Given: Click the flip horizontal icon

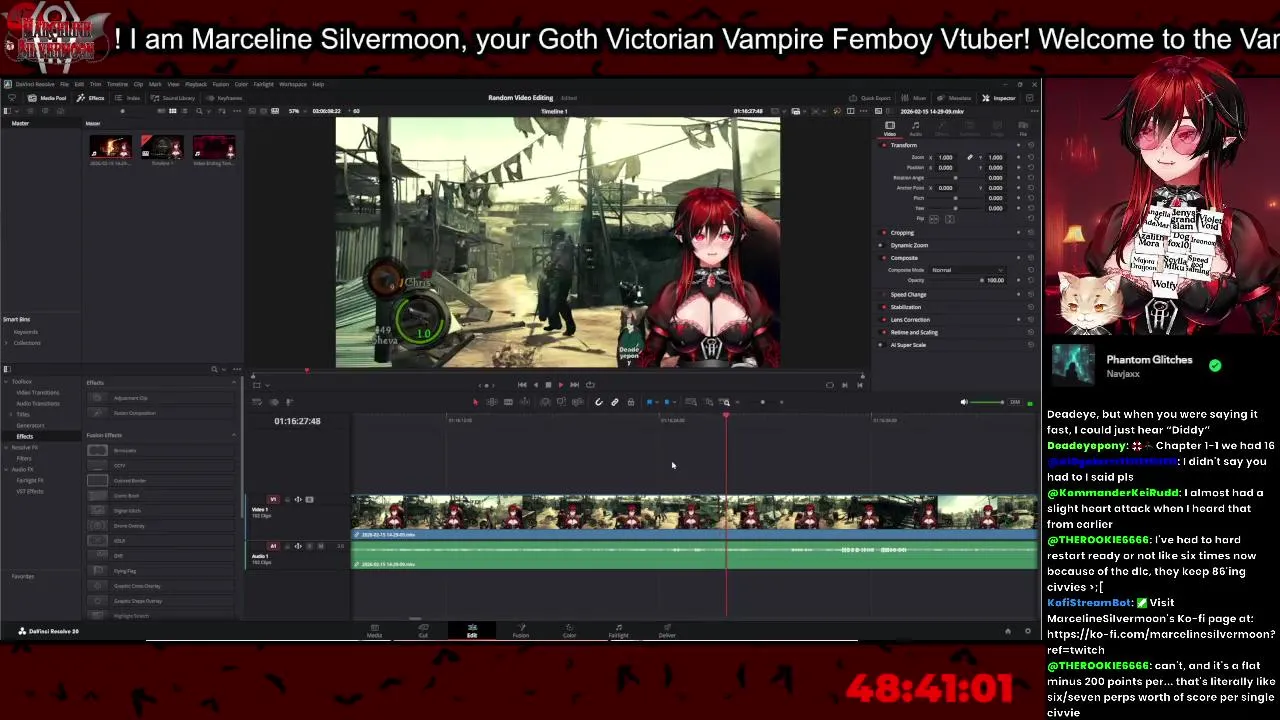Looking at the screenshot, I should tap(933, 219).
